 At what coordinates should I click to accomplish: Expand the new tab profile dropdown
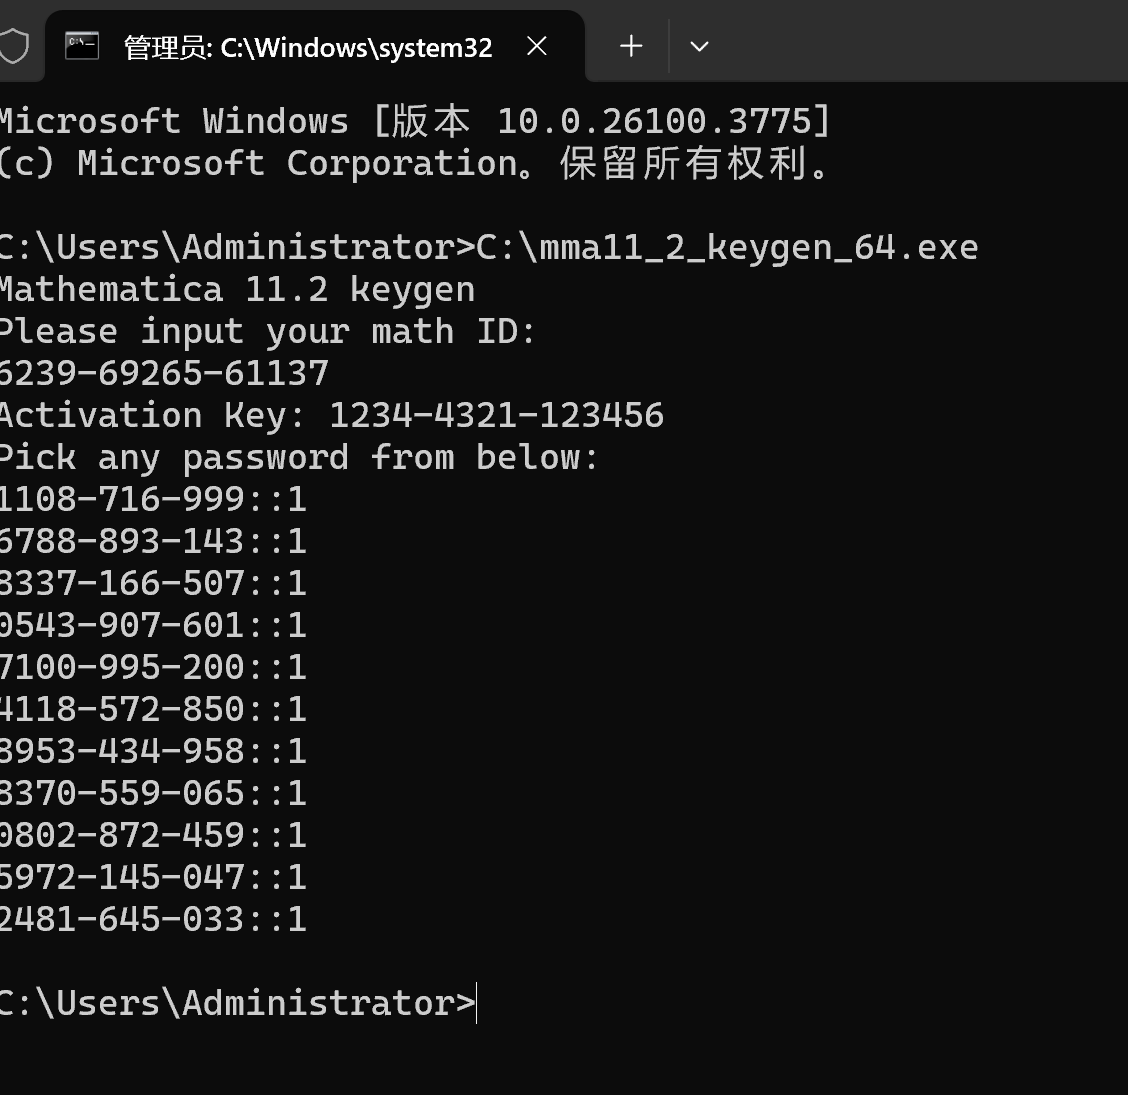tap(699, 46)
